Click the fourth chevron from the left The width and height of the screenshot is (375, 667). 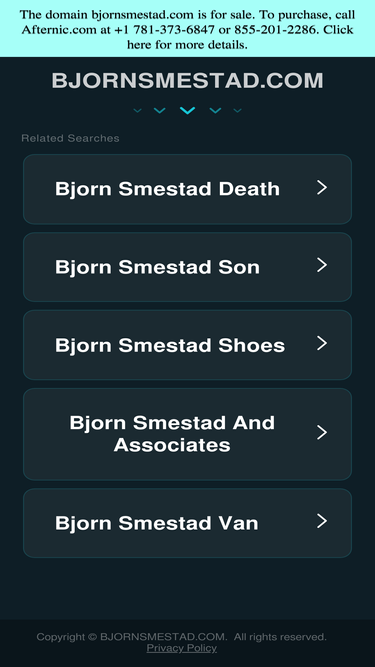[216, 111]
